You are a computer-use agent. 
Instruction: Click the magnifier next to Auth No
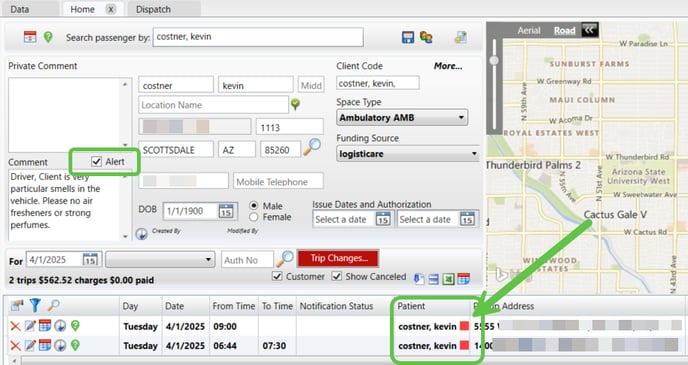pyautogui.click(x=285, y=259)
